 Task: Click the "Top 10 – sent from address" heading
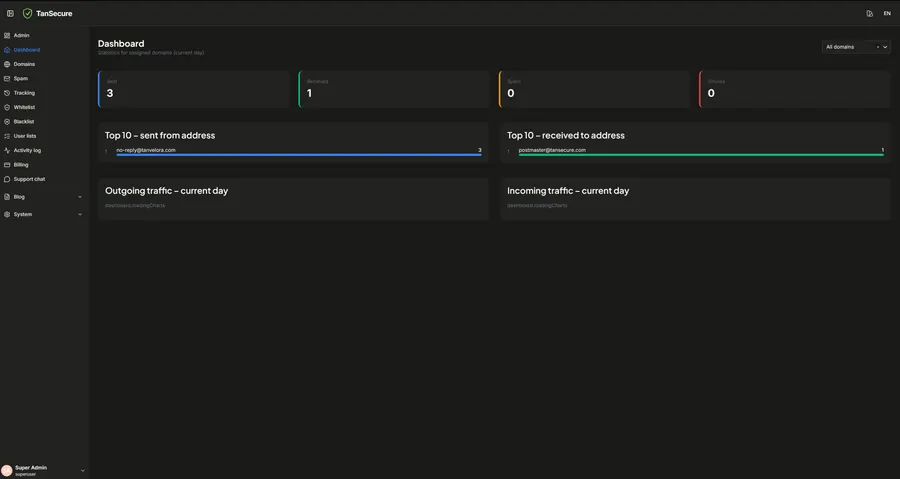pyautogui.click(x=160, y=135)
